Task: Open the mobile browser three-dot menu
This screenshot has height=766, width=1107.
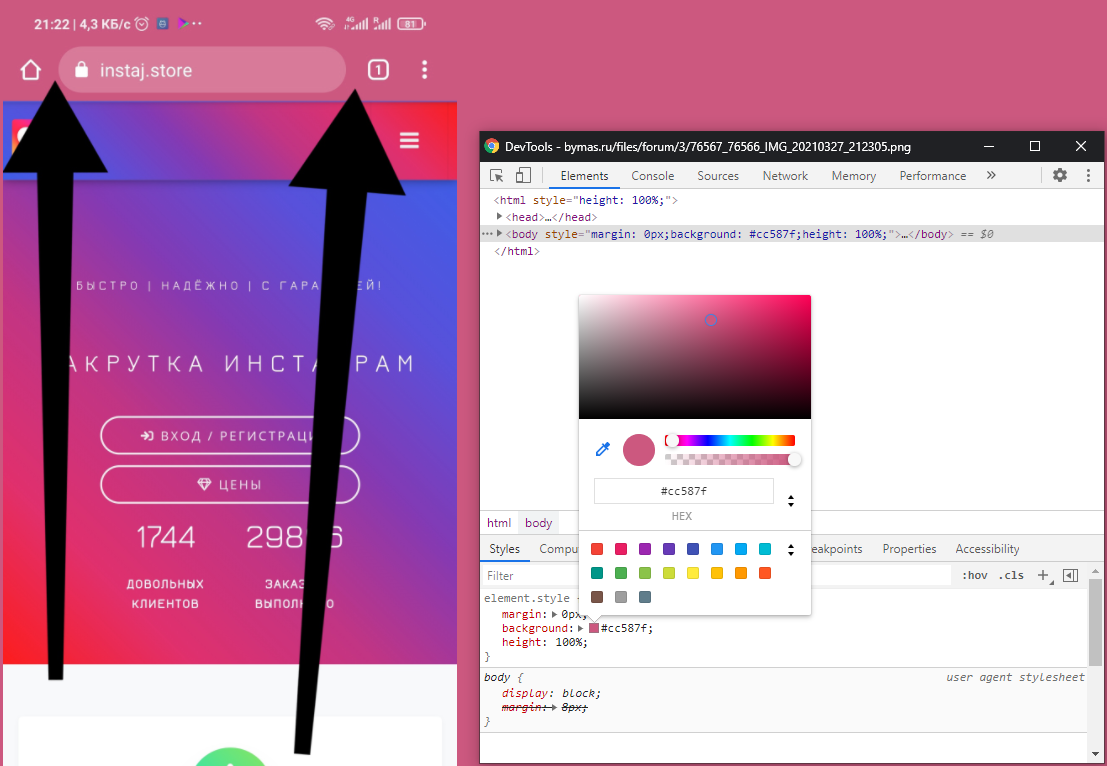Action: coord(424,69)
